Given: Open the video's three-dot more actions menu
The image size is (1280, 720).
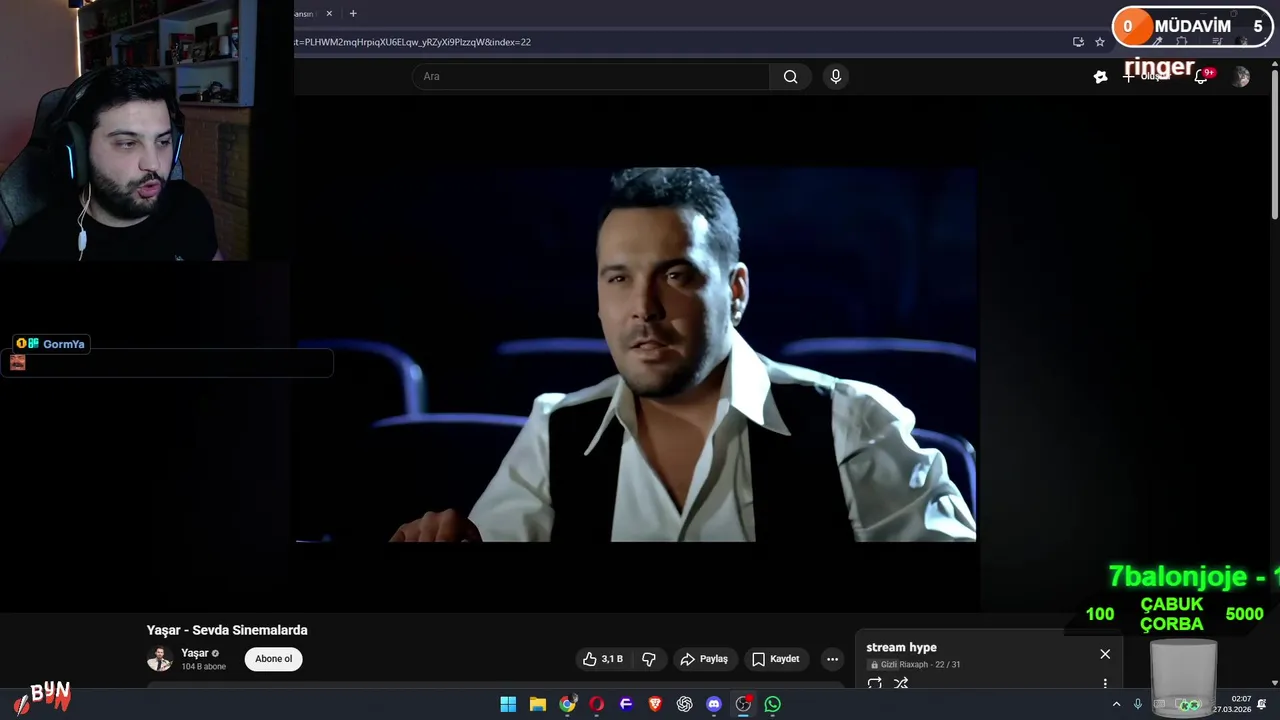Looking at the screenshot, I should [x=832, y=659].
